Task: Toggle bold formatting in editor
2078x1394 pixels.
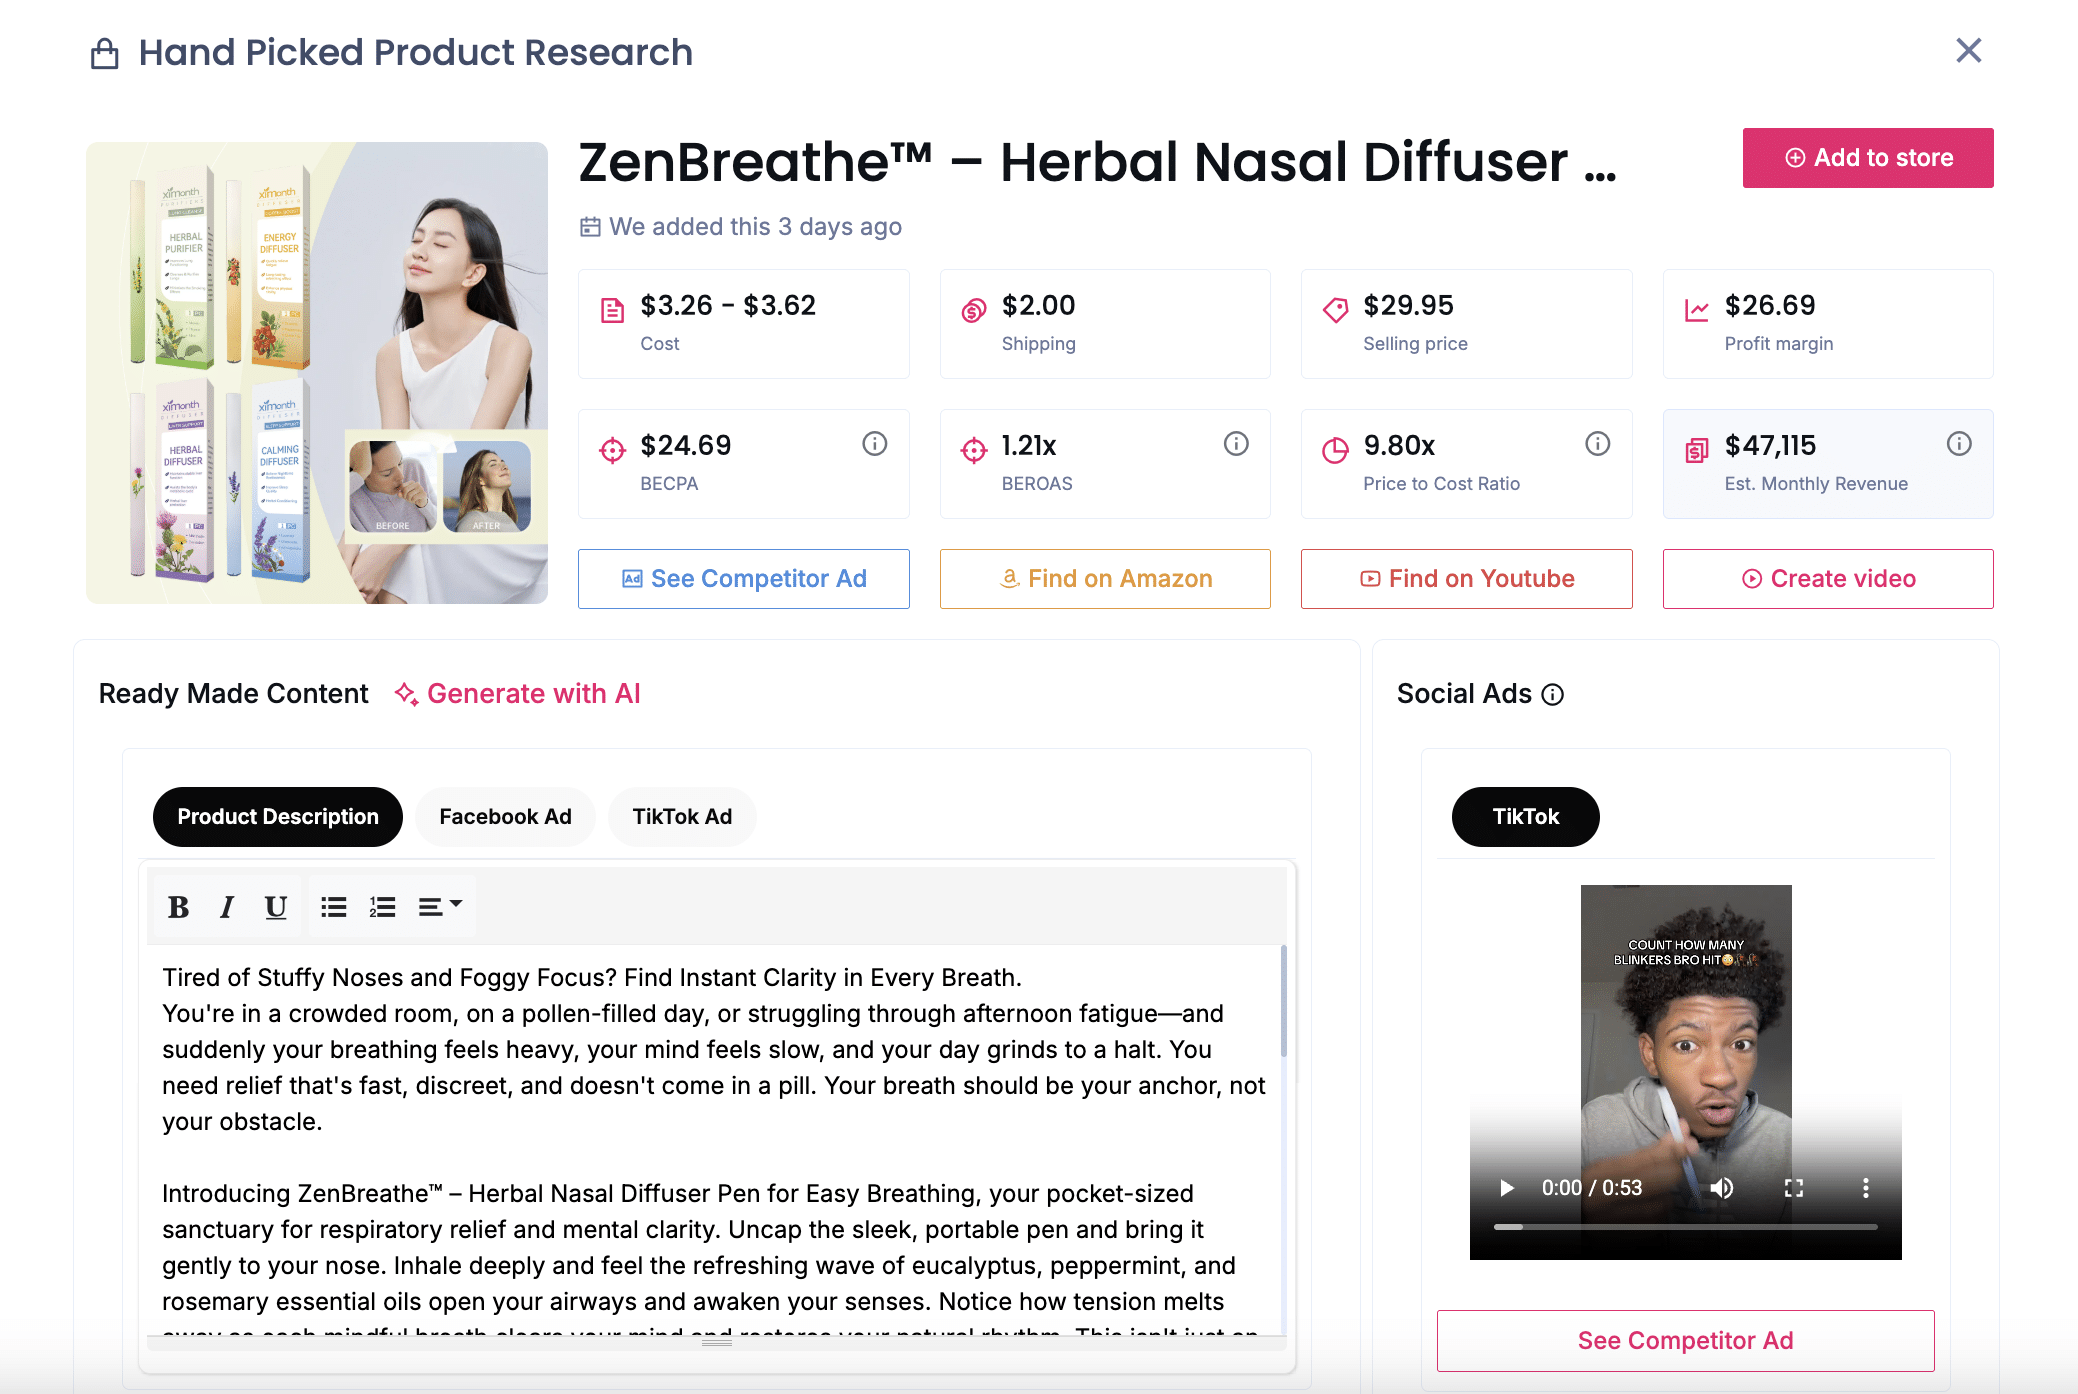Action: coord(178,907)
